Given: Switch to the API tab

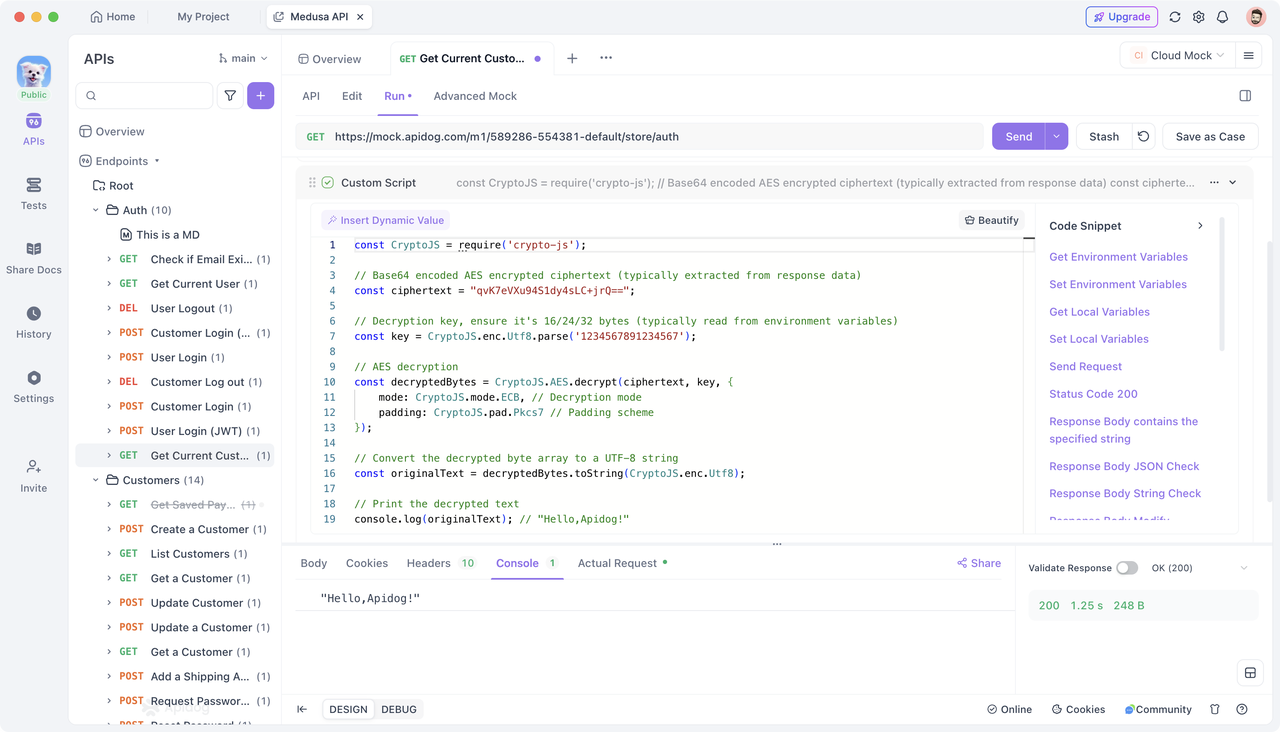Looking at the screenshot, I should click(x=311, y=96).
